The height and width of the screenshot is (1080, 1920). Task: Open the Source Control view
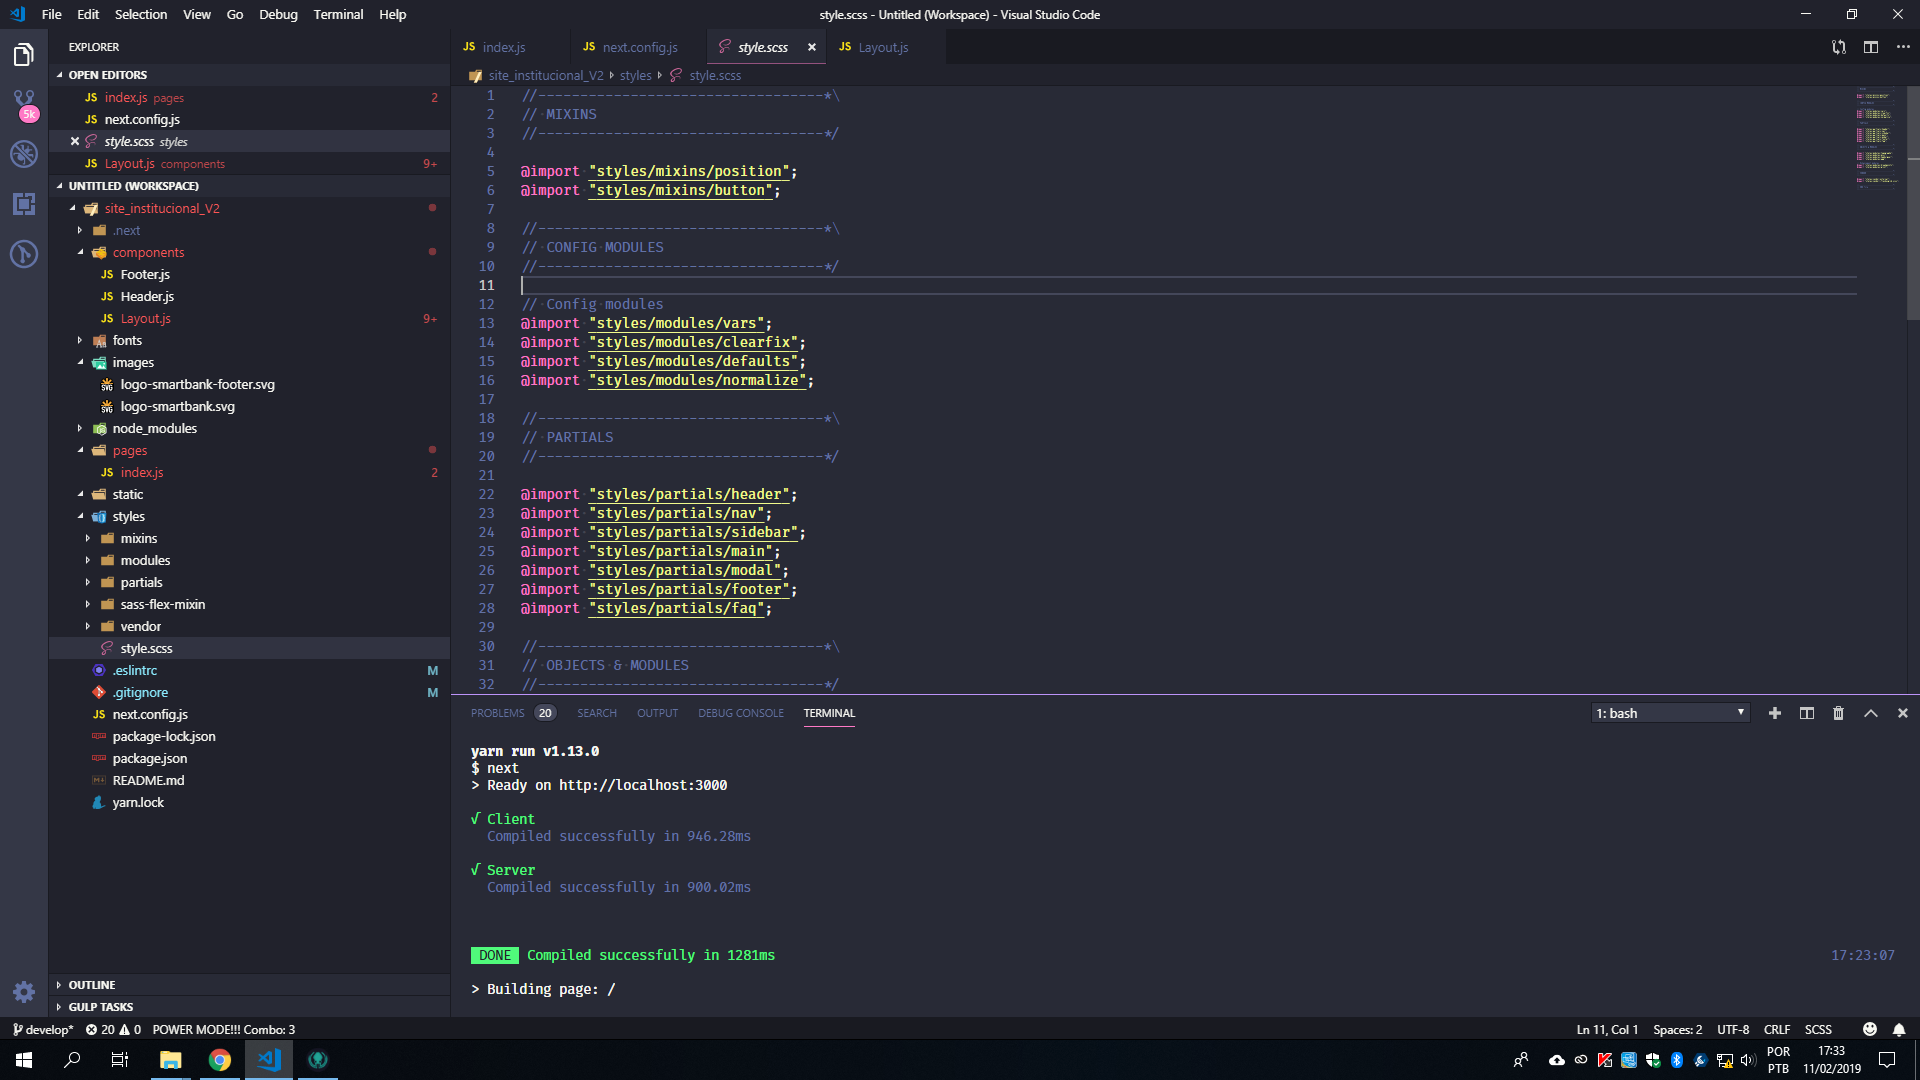click(24, 104)
